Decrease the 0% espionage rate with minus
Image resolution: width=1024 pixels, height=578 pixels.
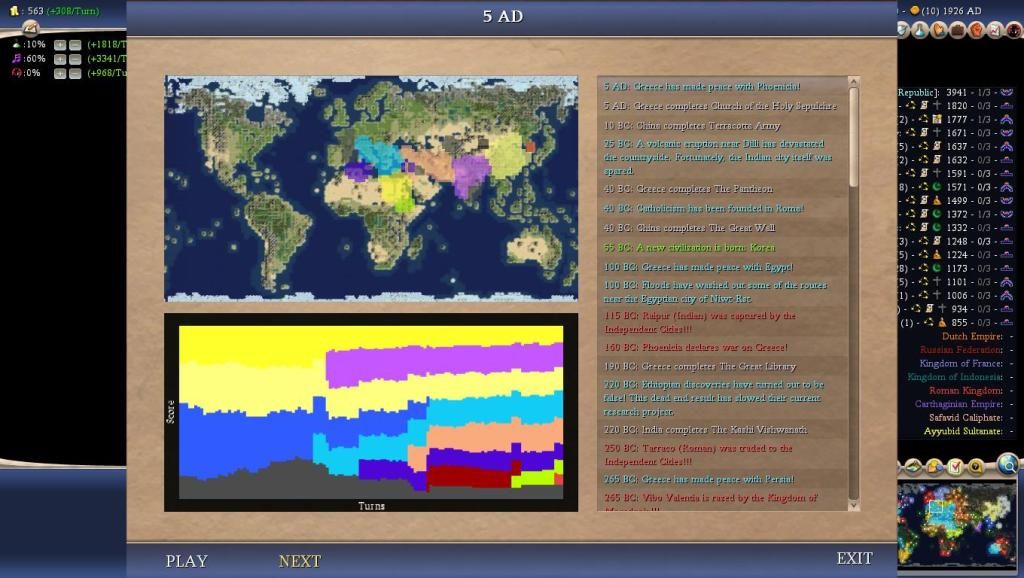pyautogui.click(x=75, y=74)
